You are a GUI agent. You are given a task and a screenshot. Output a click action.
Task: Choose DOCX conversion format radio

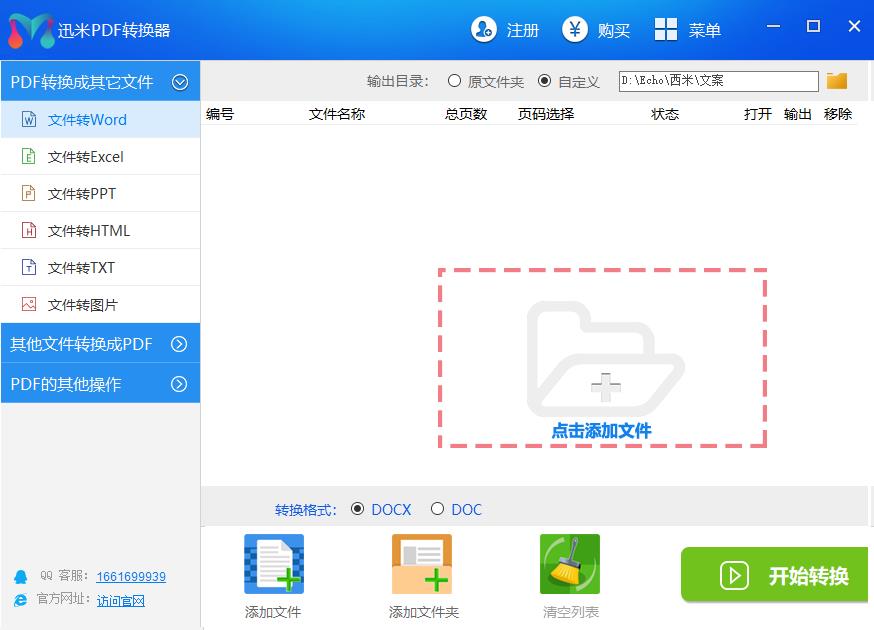pos(358,509)
